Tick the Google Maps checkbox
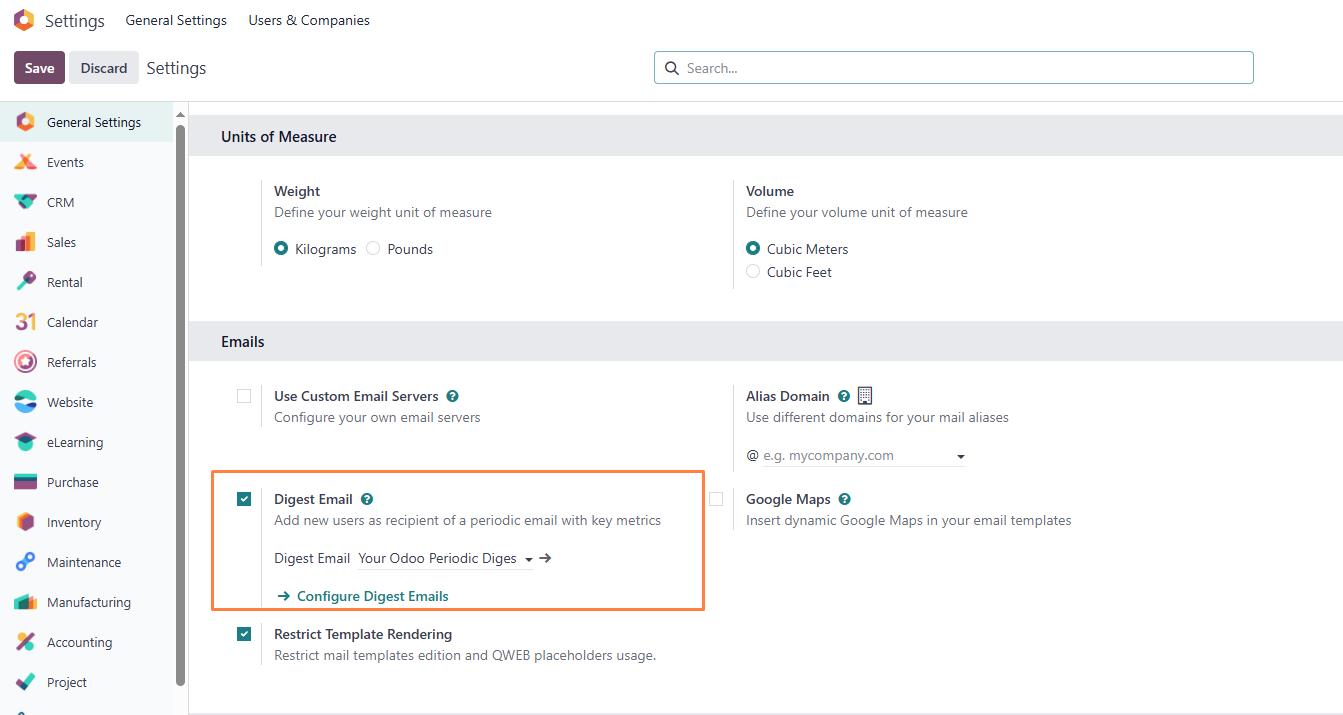 coord(716,499)
